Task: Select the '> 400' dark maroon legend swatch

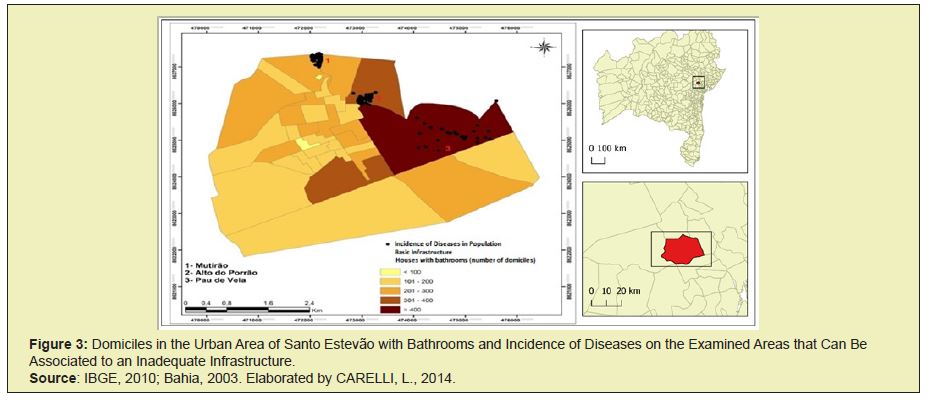Action: coord(392,310)
